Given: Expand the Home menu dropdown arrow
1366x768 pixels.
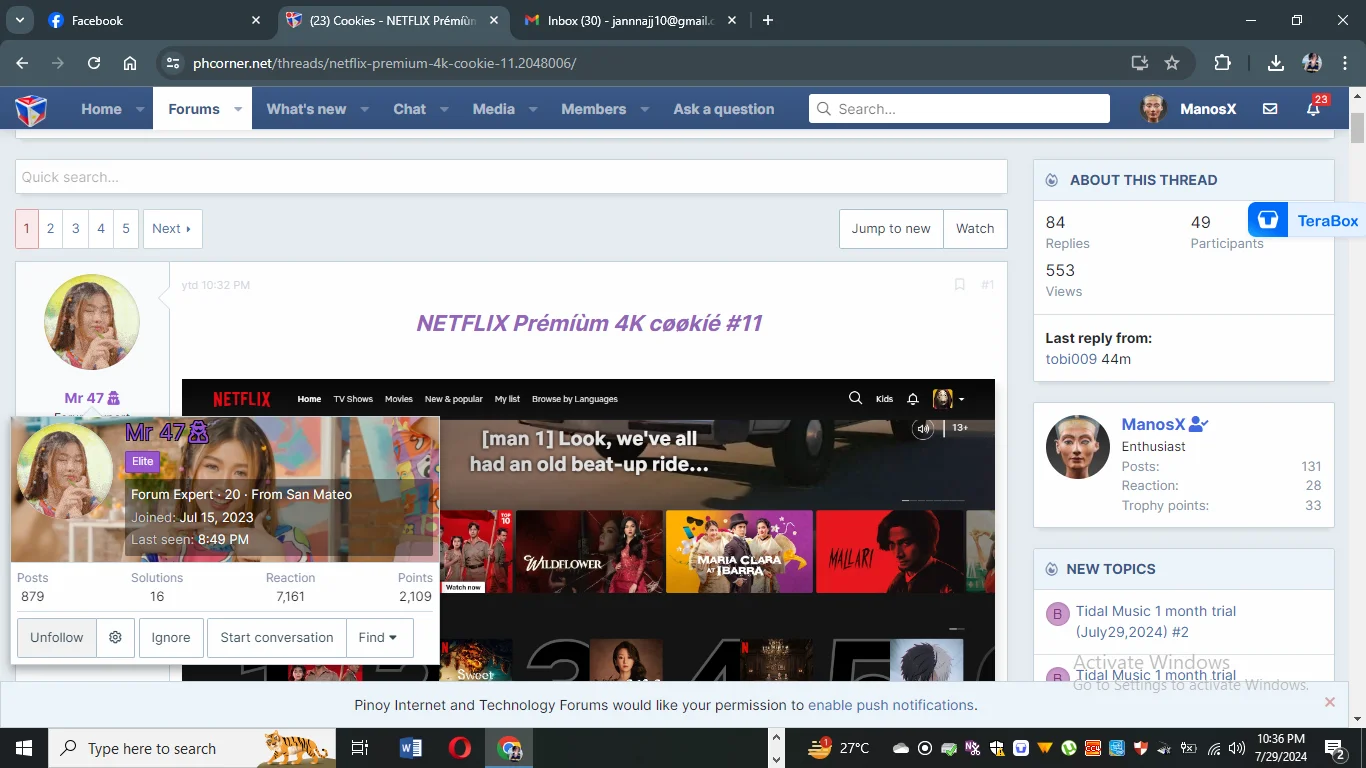Looking at the screenshot, I should point(140,109).
